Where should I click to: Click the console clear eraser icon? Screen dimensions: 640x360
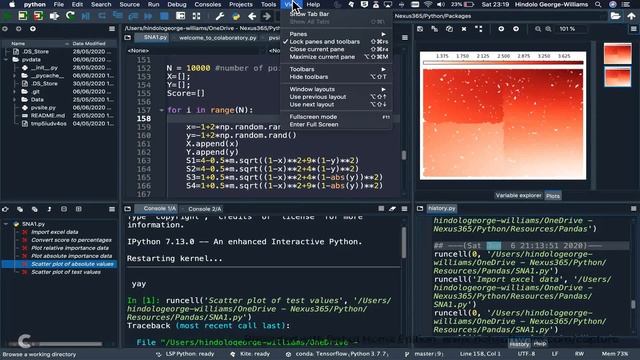(392, 209)
